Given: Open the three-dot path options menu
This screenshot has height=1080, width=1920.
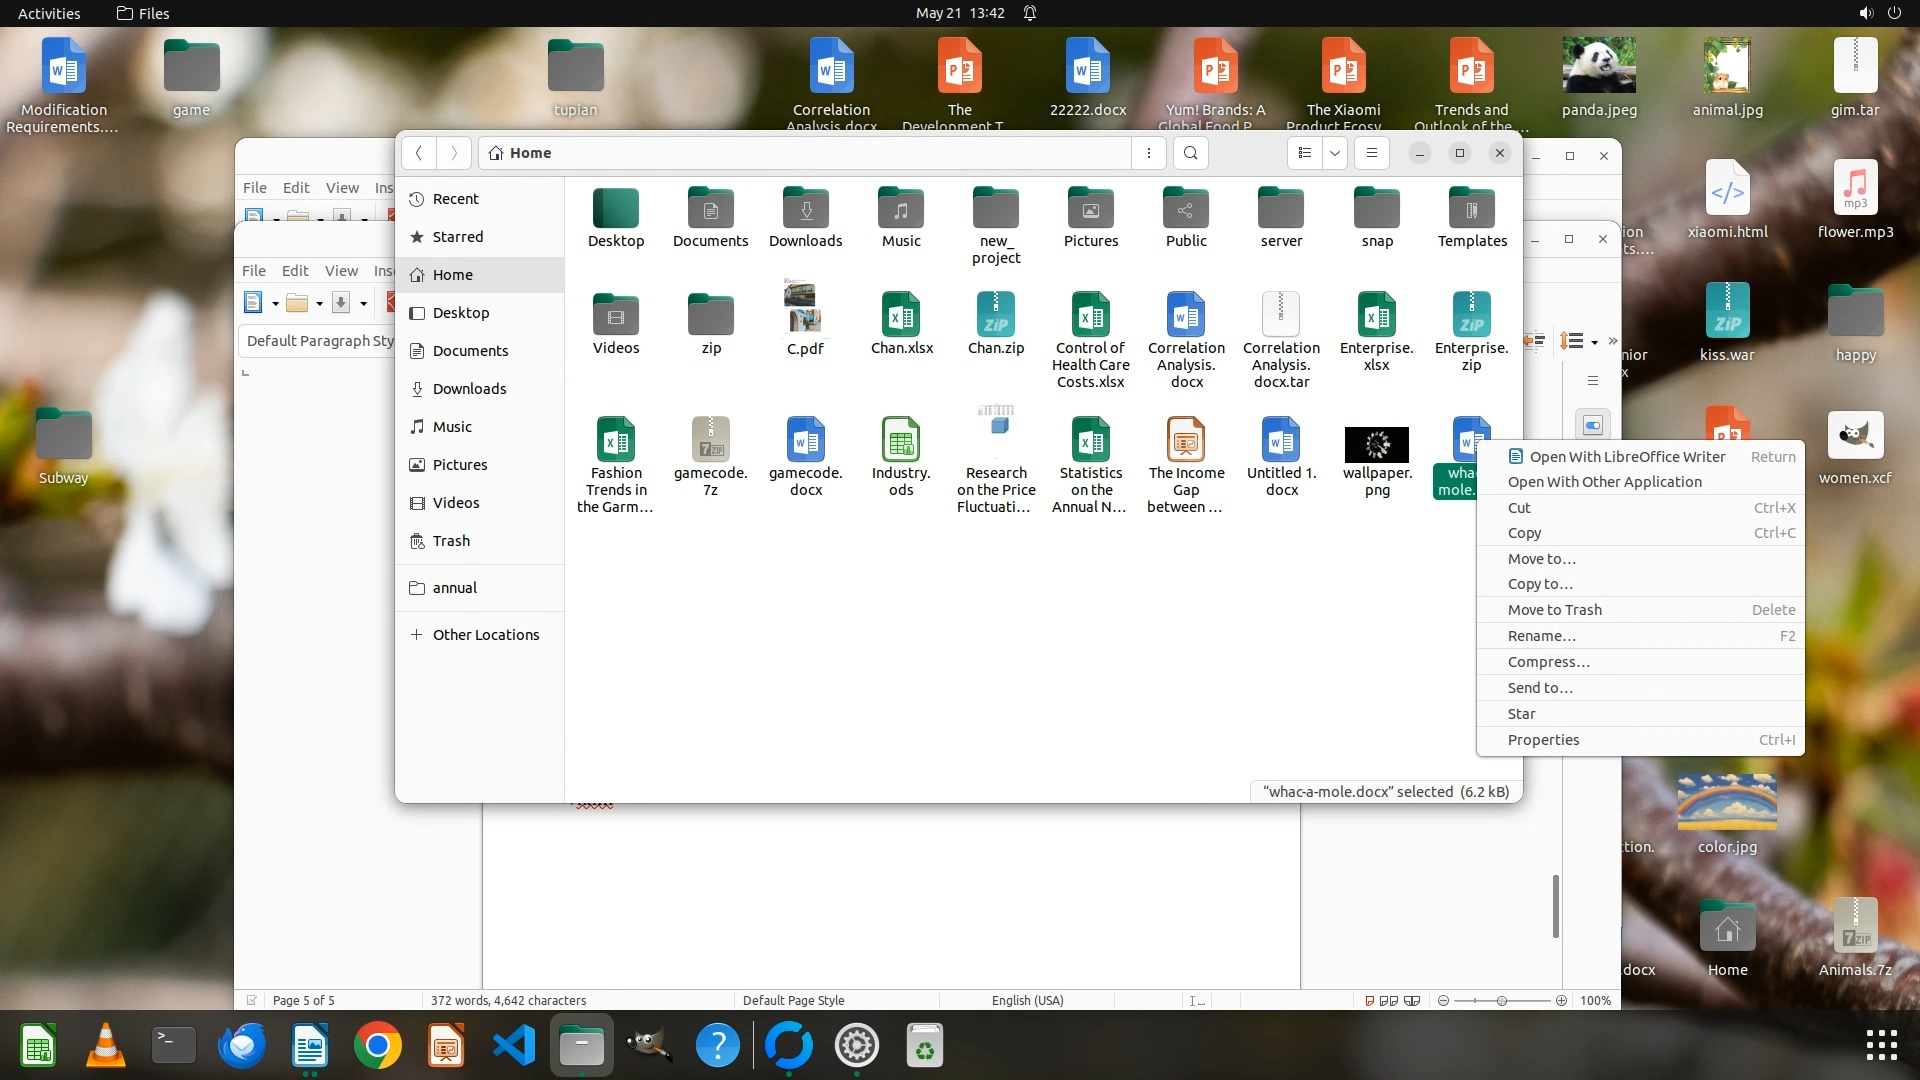Looking at the screenshot, I should point(1149,153).
